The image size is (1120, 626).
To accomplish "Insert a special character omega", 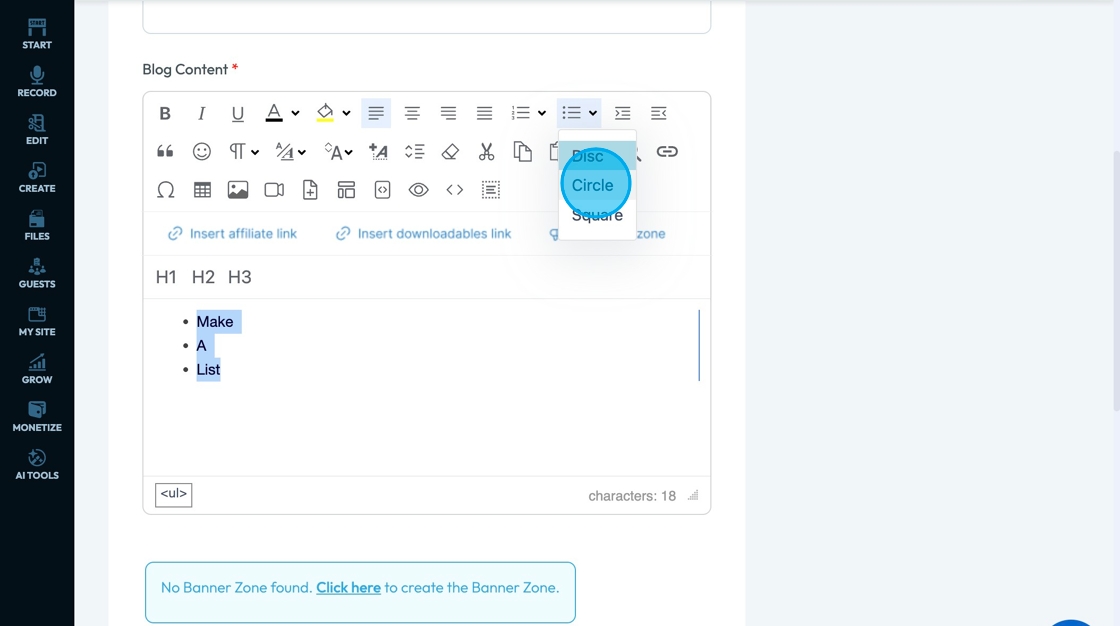I will tap(165, 190).
